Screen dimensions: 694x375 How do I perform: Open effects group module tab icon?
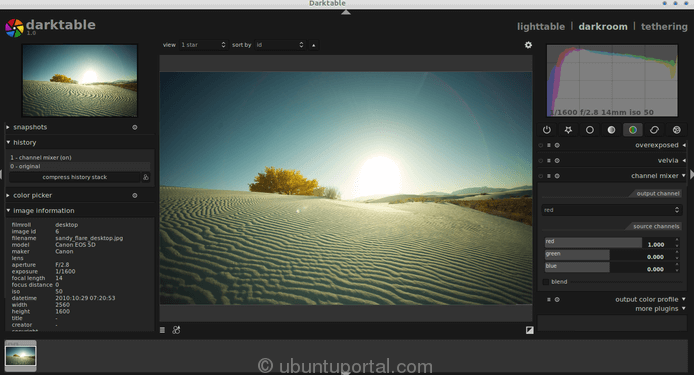pyautogui.click(x=676, y=130)
